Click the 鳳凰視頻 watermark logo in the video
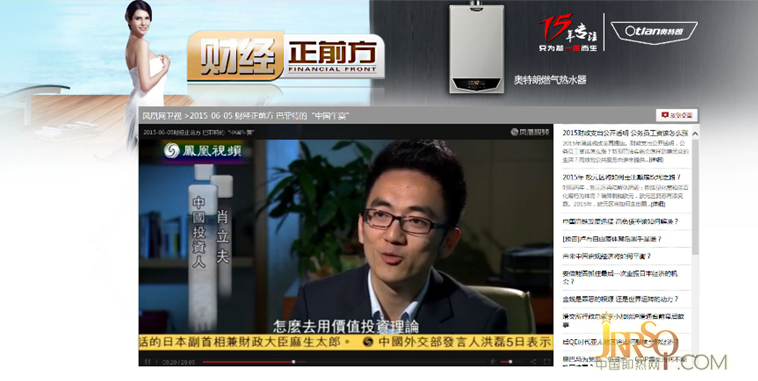 pyautogui.click(x=203, y=151)
